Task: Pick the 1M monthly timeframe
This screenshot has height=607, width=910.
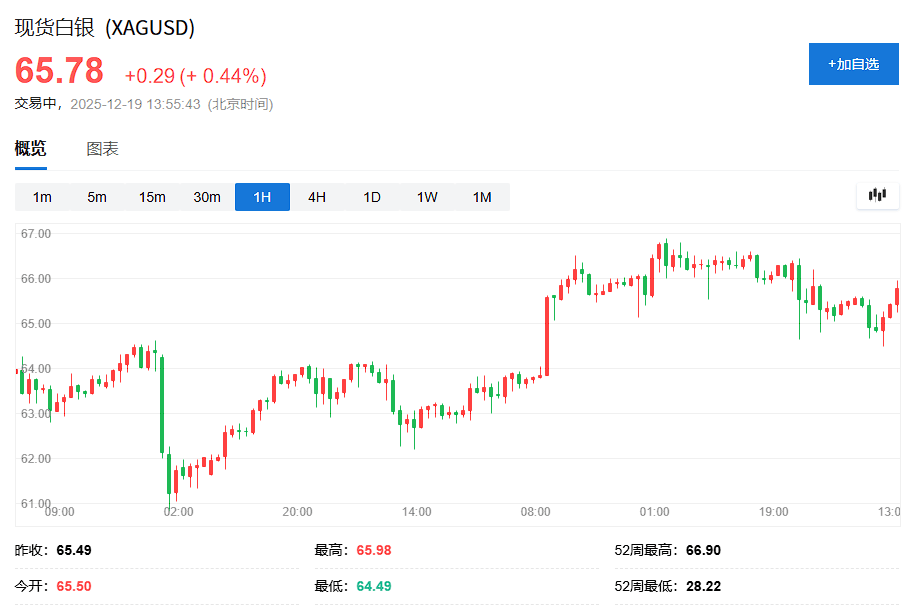Action: pyautogui.click(x=482, y=197)
